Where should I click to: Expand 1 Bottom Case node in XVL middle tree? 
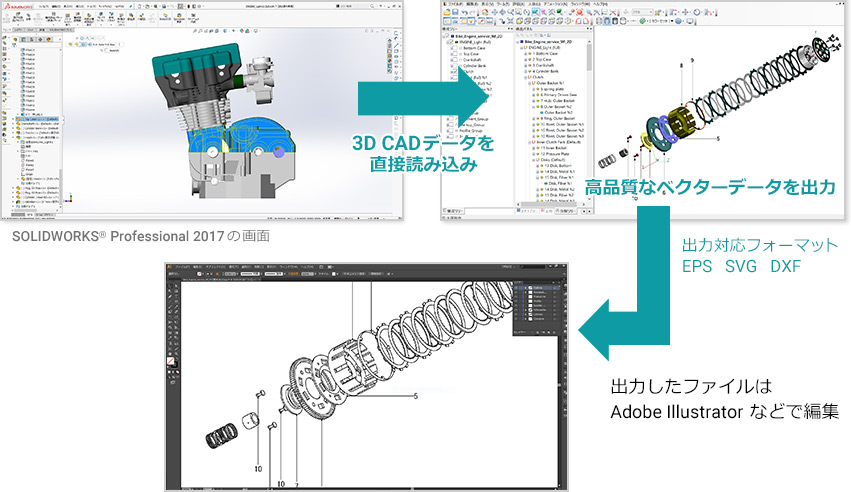[526, 54]
